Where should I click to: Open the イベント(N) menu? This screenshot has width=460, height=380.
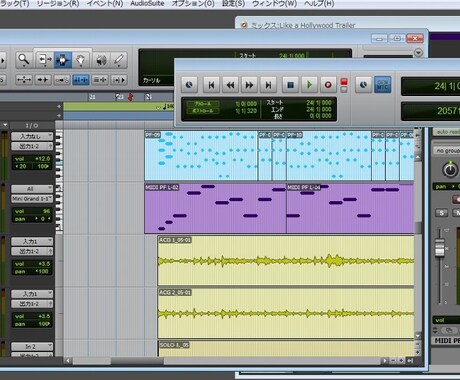105,4
